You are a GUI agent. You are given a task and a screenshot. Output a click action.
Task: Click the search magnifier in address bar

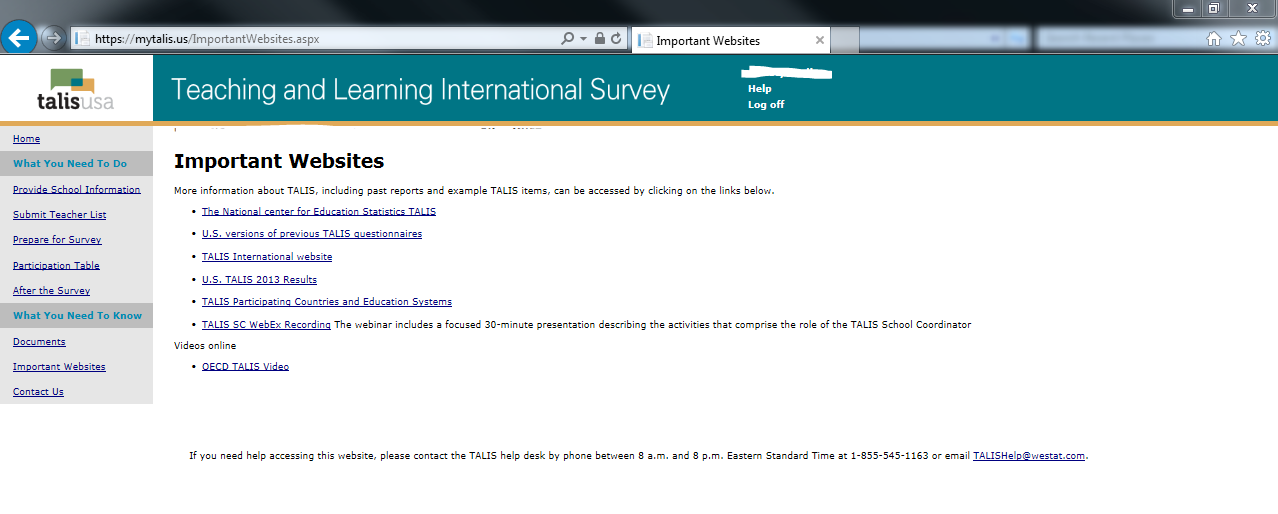coord(568,39)
